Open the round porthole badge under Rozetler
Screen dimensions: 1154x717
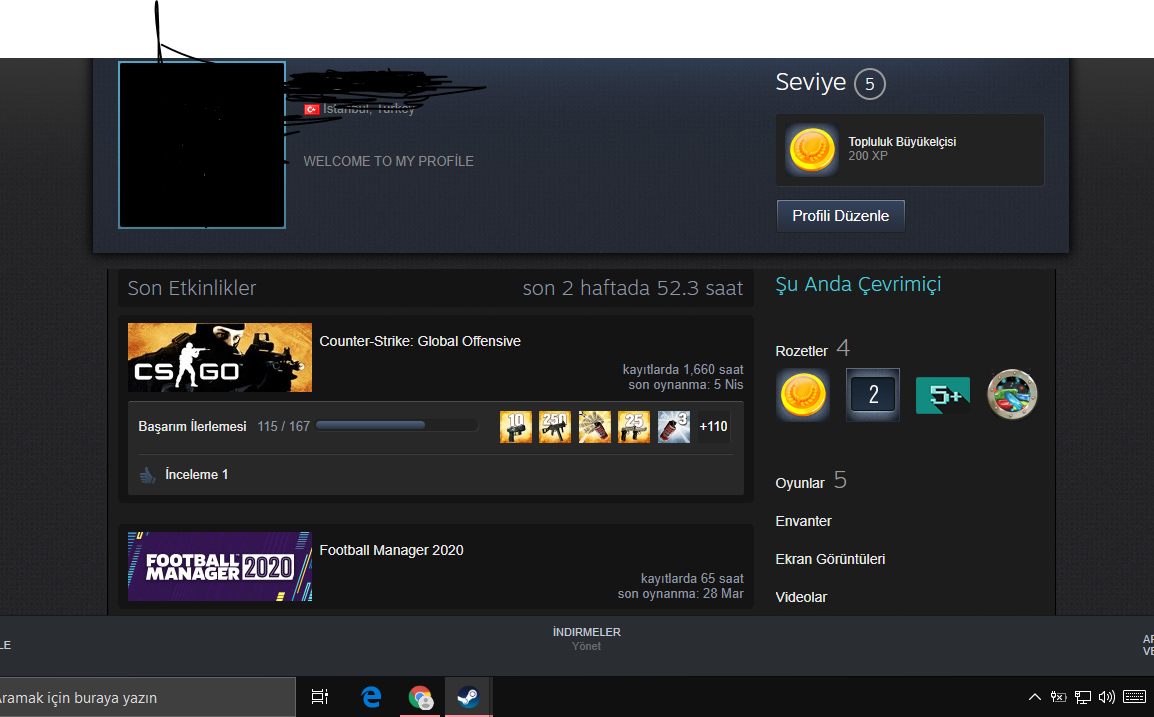tap(1012, 395)
